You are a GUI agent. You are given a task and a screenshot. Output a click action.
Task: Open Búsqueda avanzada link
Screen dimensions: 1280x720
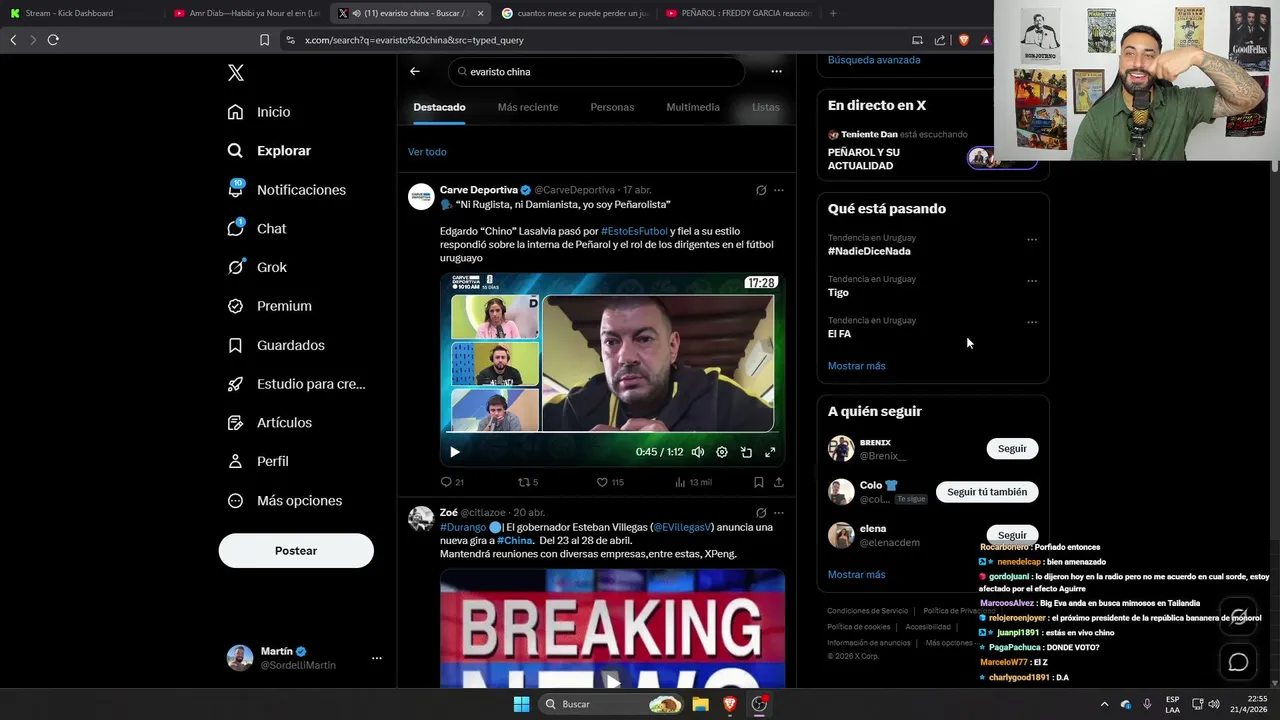pos(874,60)
